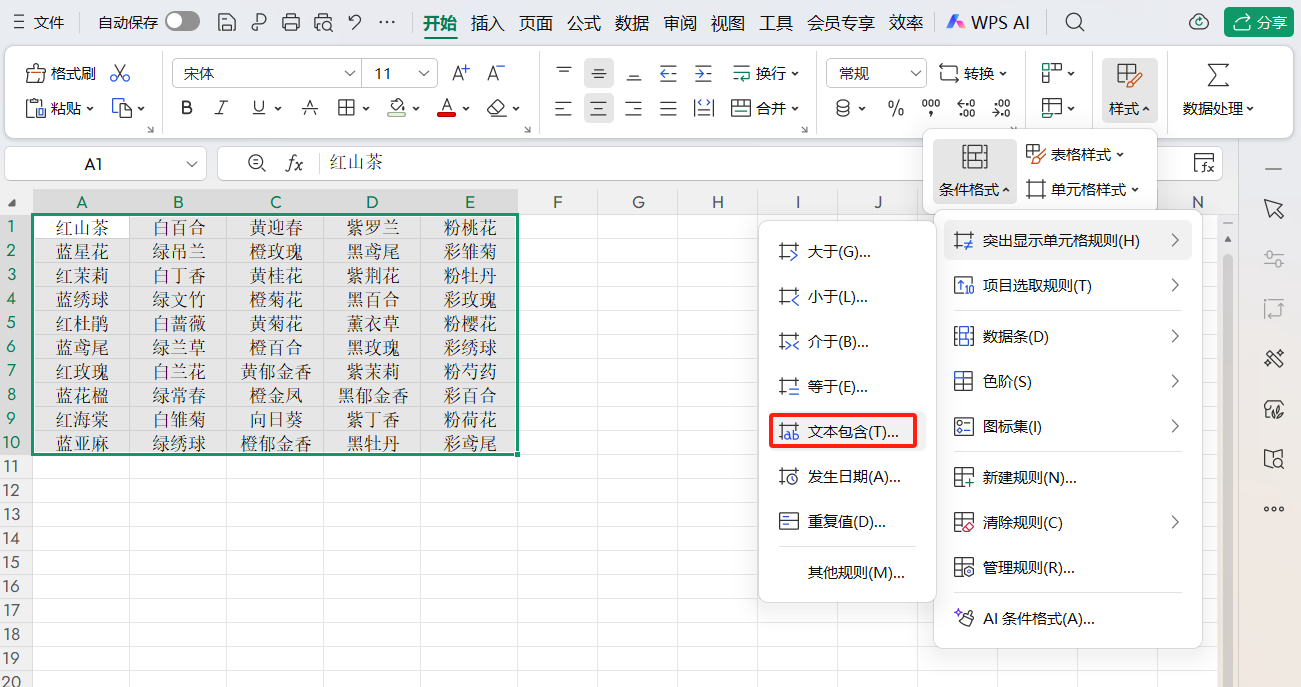Click the Undo arrow icon
Screen dimensions: 1301x687
tap(355, 22)
